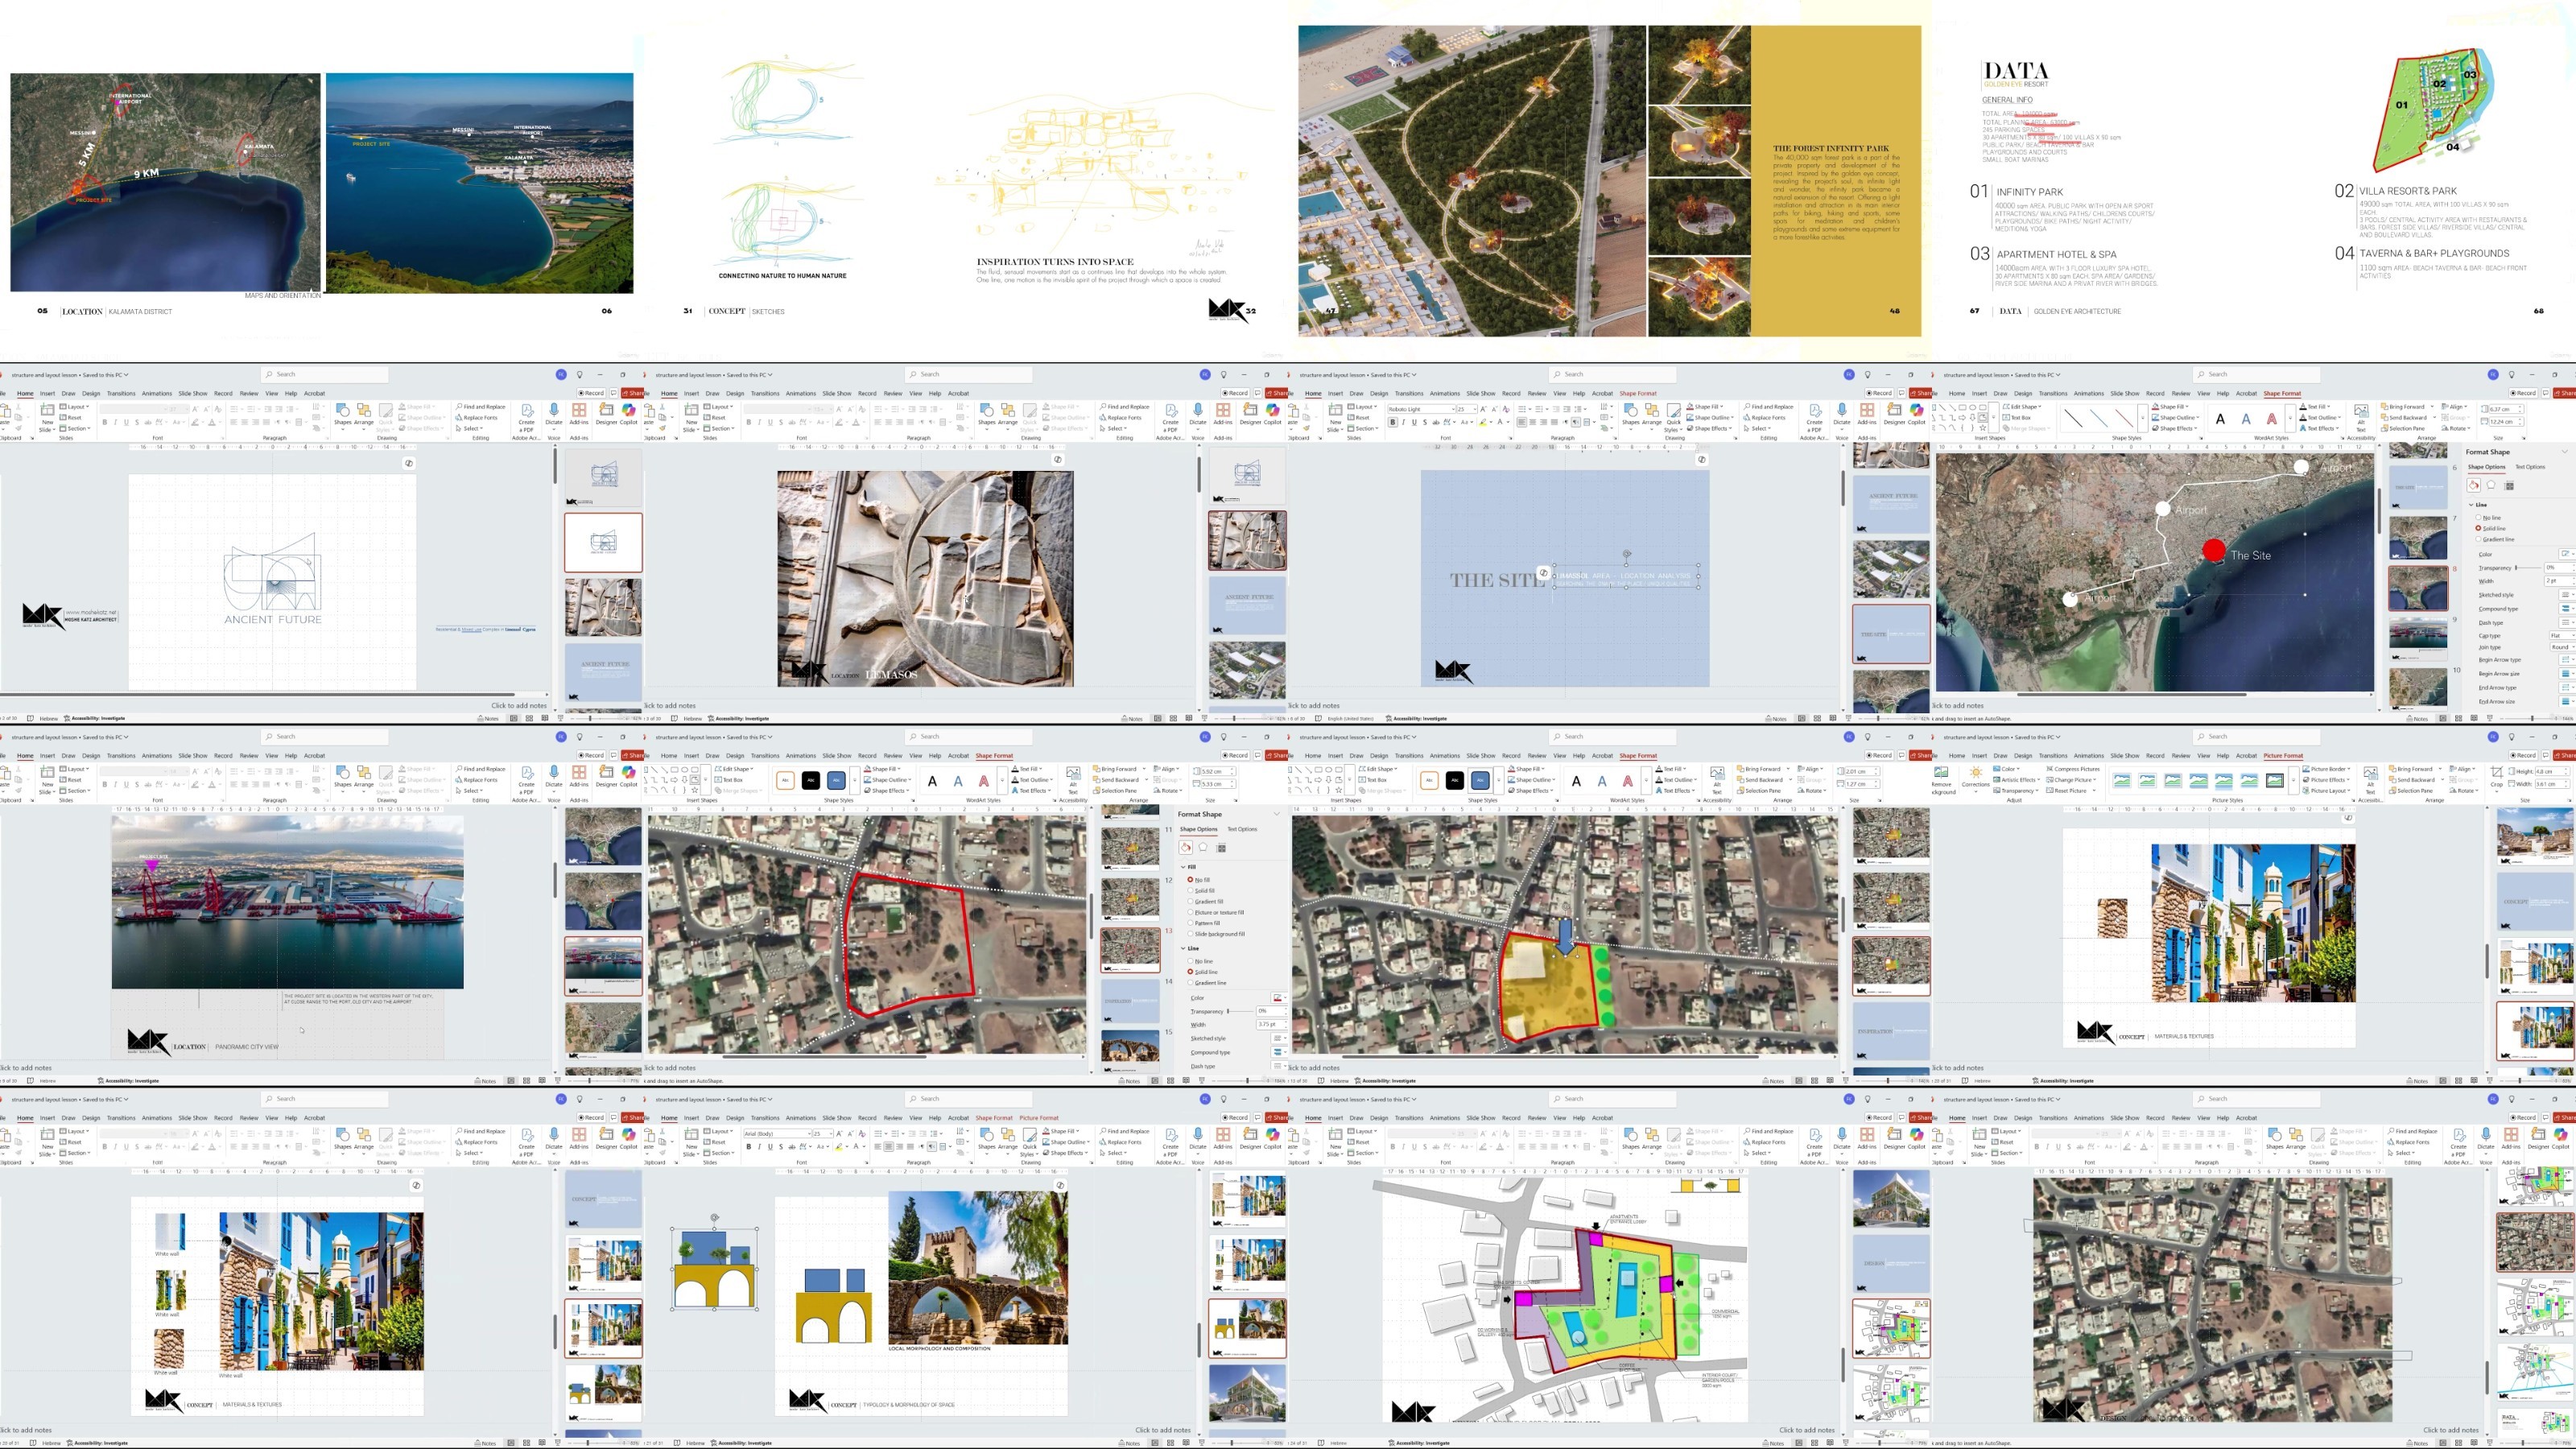
Task: Open the red line Color swatch picker
Action: (x=1277, y=998)
